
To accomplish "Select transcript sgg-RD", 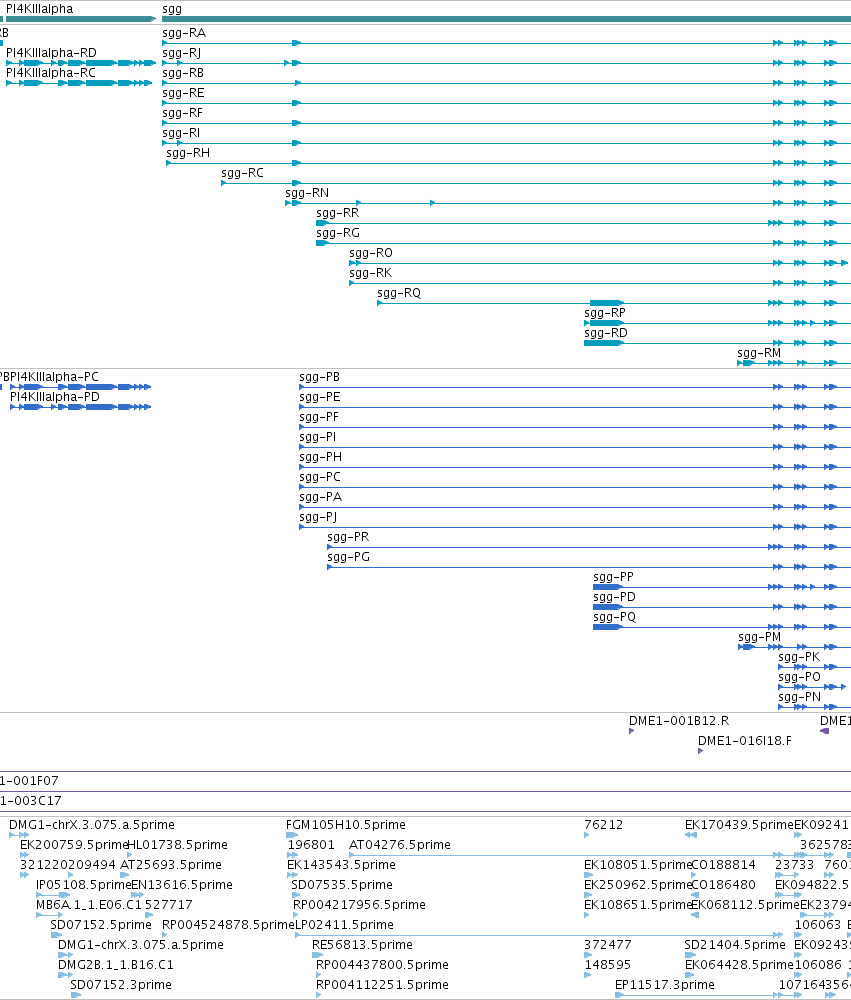I will (605, 333).
